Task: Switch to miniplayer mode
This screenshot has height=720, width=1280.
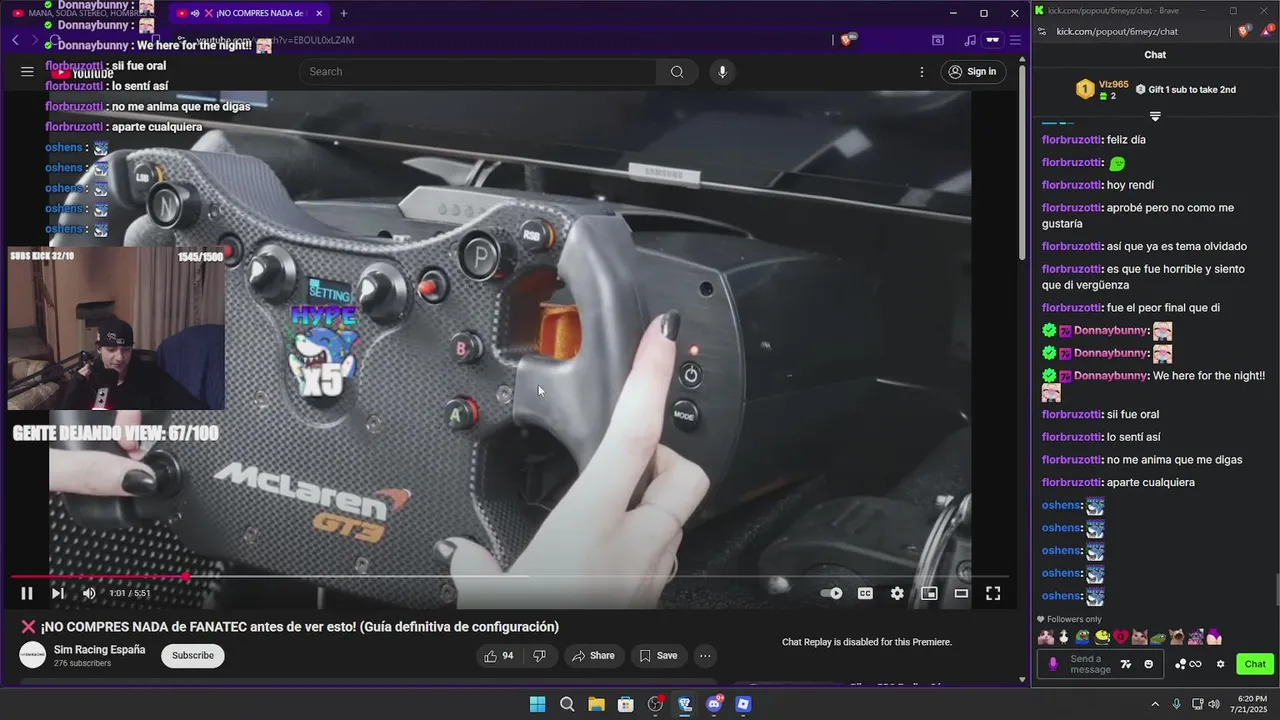Action: pos(929,593)
